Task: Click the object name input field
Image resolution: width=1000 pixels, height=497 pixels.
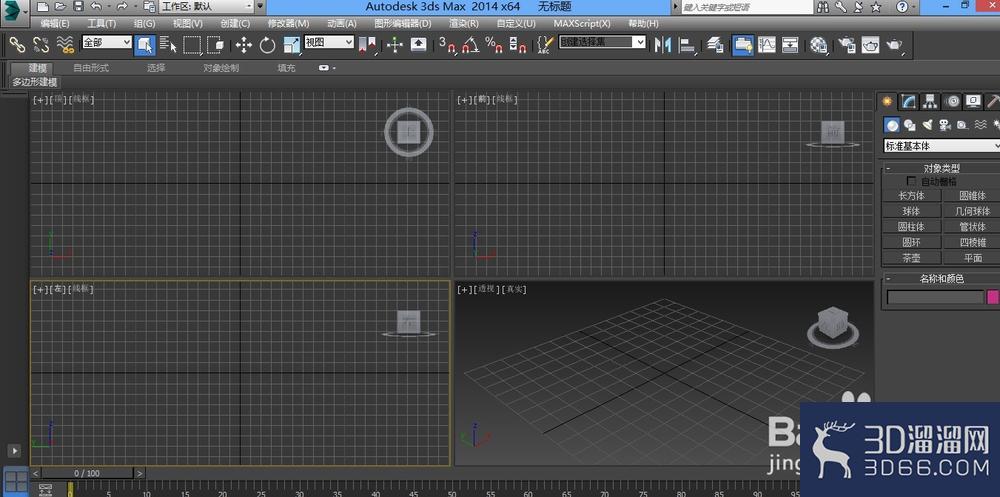Action: (935, 297)
